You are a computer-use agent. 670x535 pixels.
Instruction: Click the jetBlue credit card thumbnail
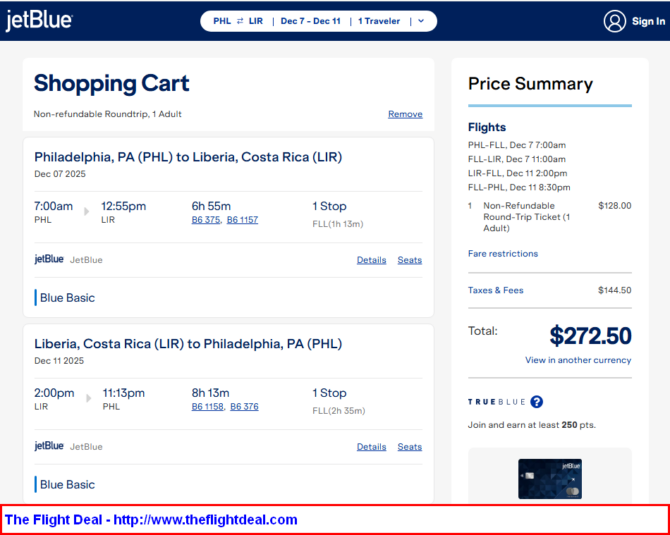[x=549, y=478]
